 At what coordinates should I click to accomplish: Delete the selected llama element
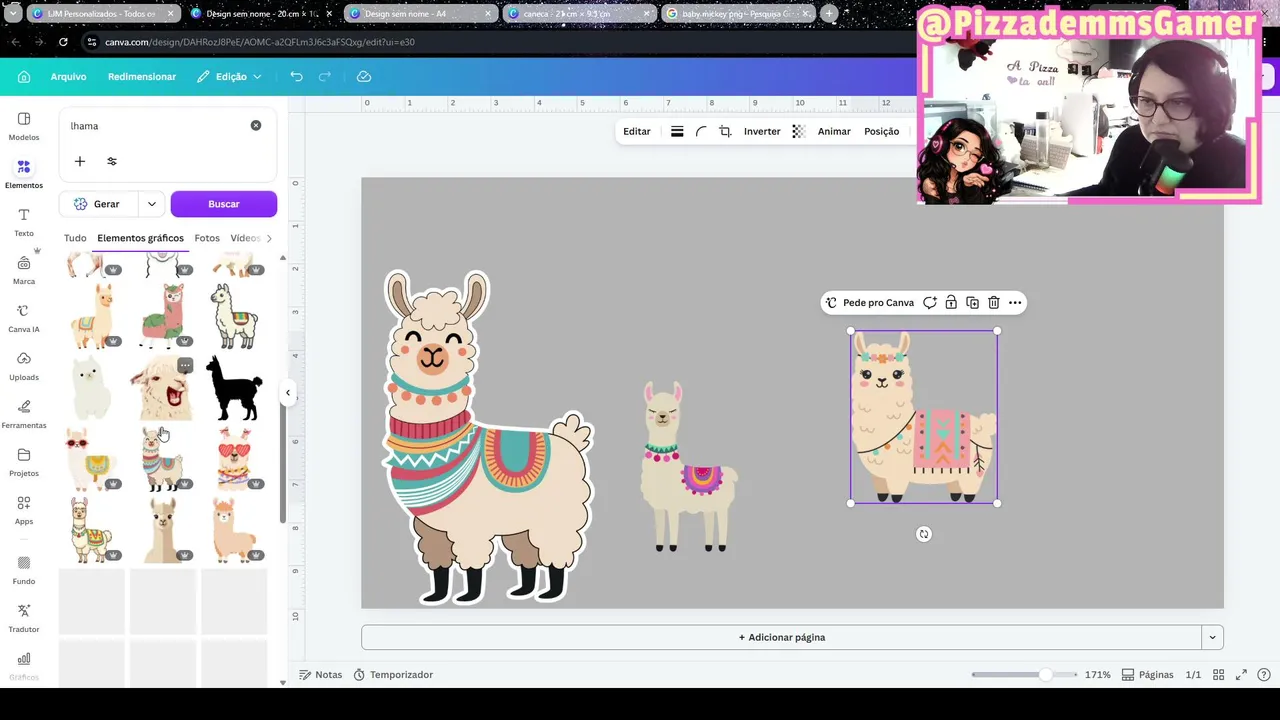pos(993,303)
